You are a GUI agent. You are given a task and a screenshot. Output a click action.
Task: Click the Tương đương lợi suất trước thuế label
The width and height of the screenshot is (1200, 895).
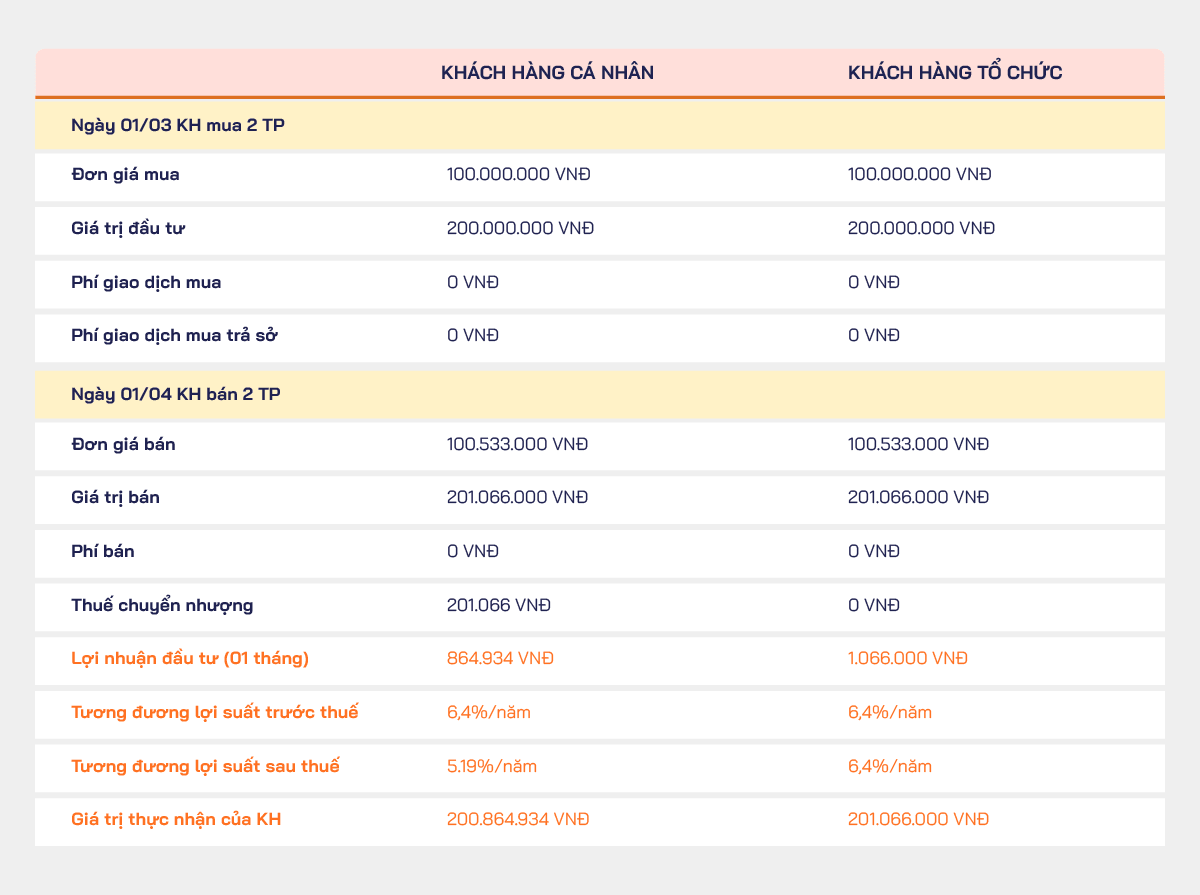click(x=215, y=712)
